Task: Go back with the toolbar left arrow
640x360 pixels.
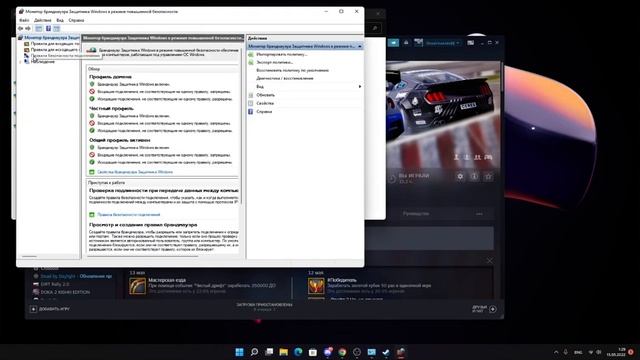Action: tap(20, 29)
